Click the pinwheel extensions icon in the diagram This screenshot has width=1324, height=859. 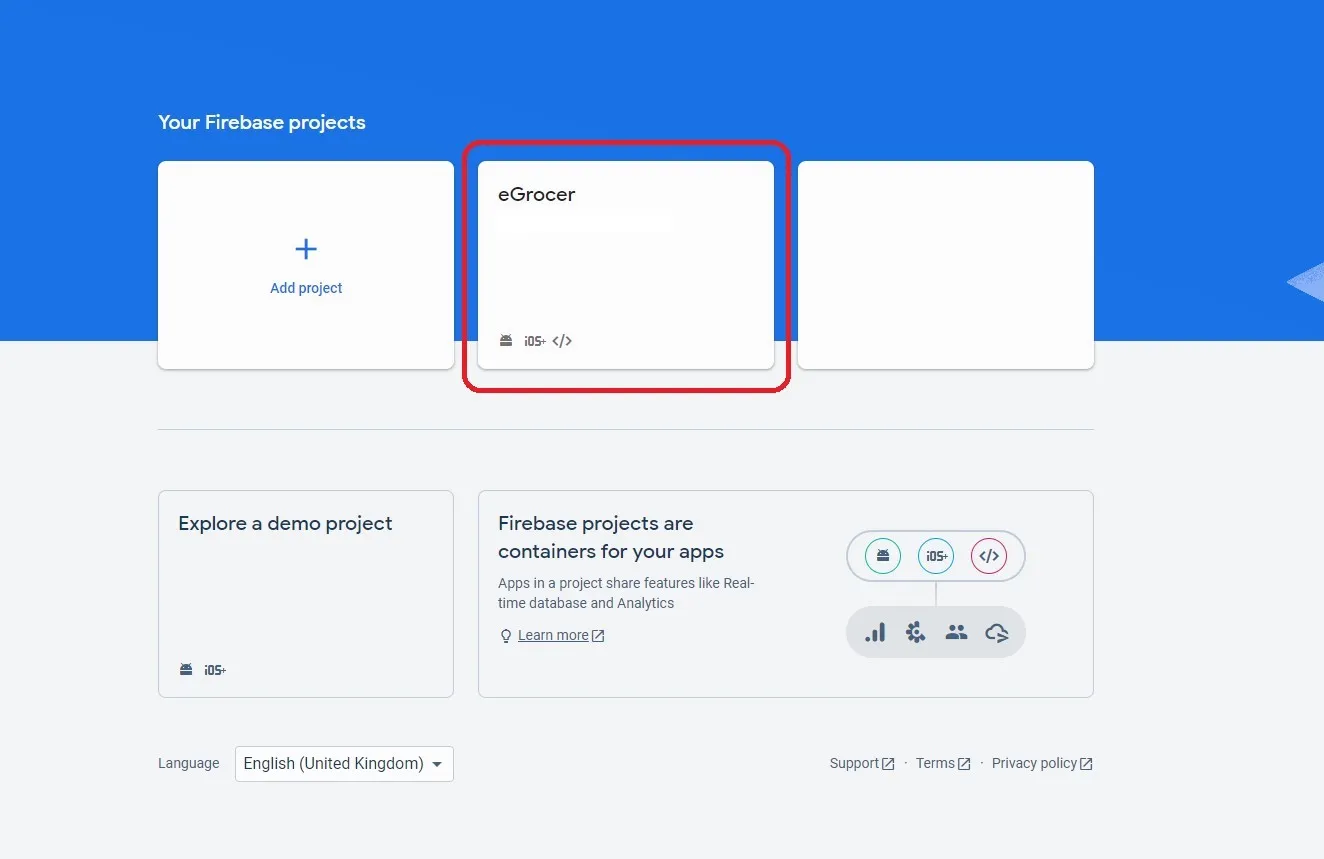pyautogui.click(x=915, y=632)
